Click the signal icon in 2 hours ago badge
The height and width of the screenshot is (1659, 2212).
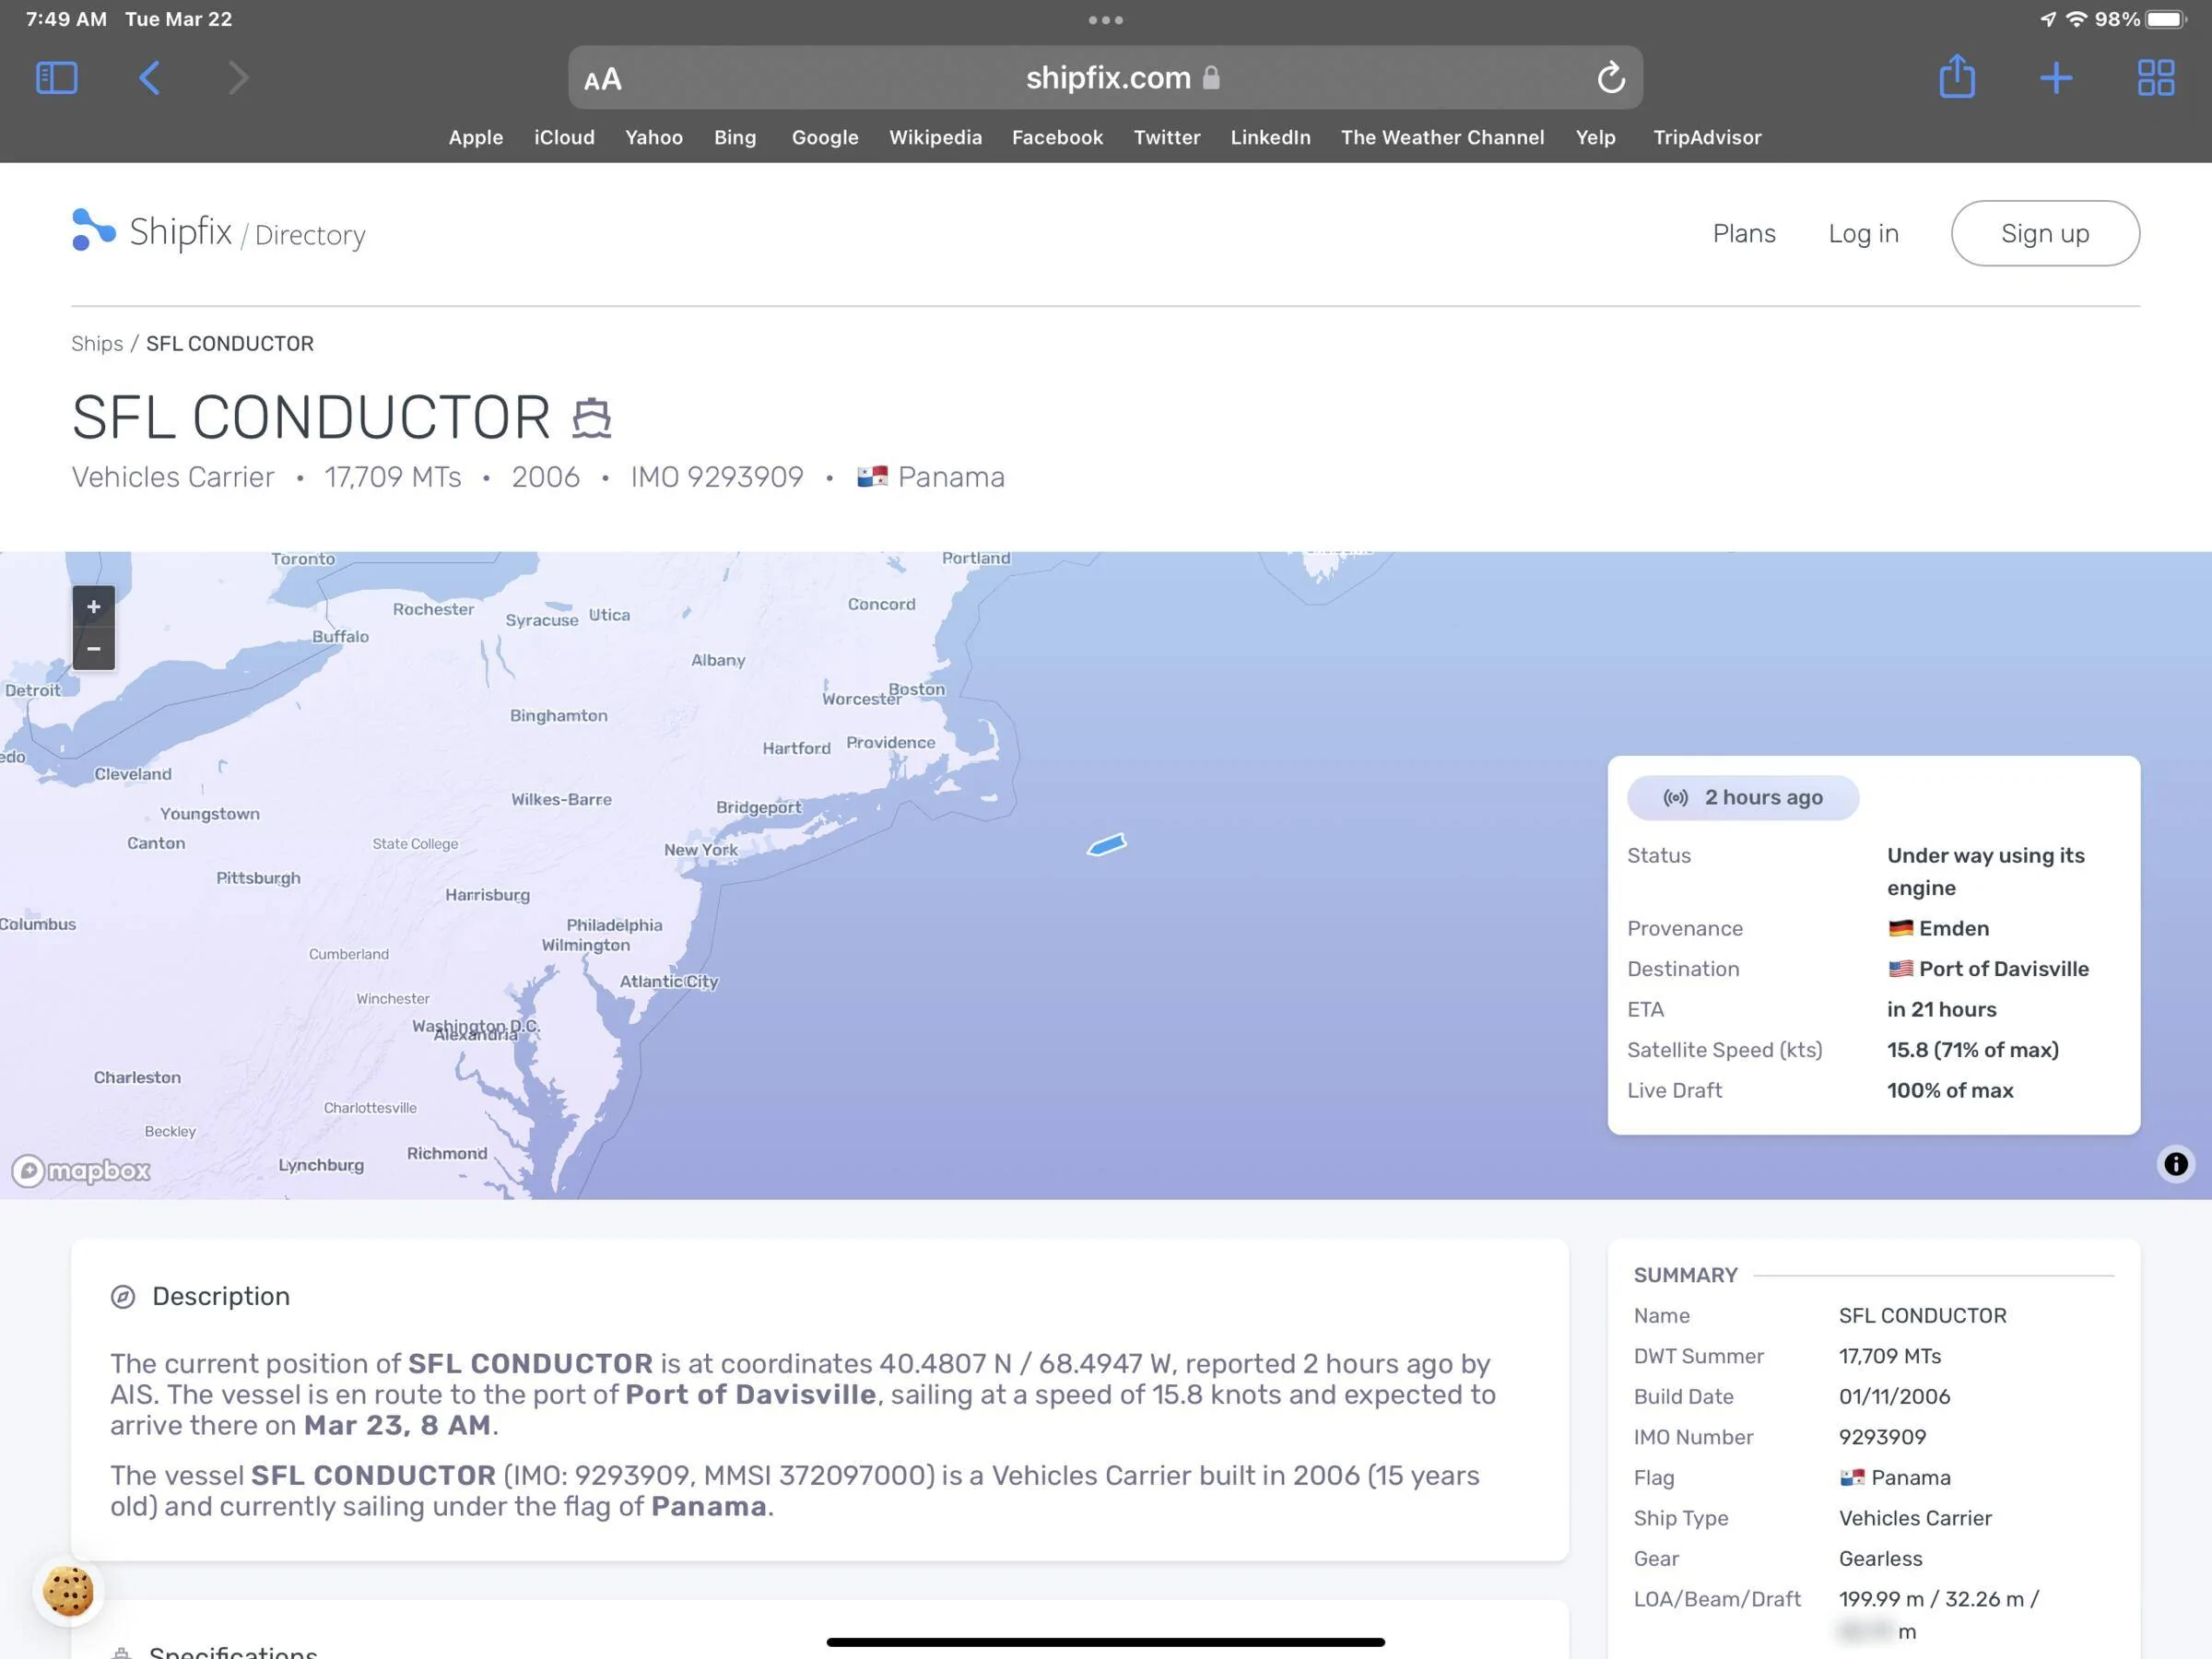pos(1675,798)
